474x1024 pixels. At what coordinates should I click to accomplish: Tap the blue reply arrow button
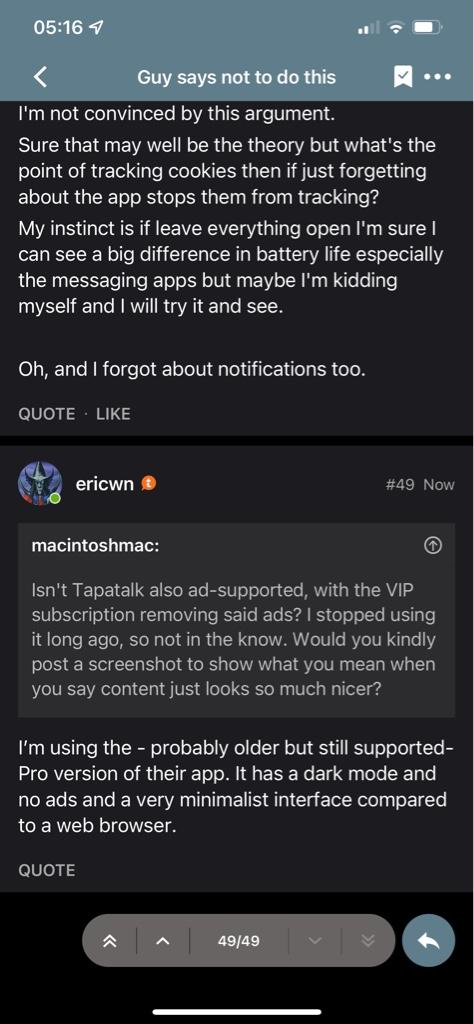[x=428, y=940]
